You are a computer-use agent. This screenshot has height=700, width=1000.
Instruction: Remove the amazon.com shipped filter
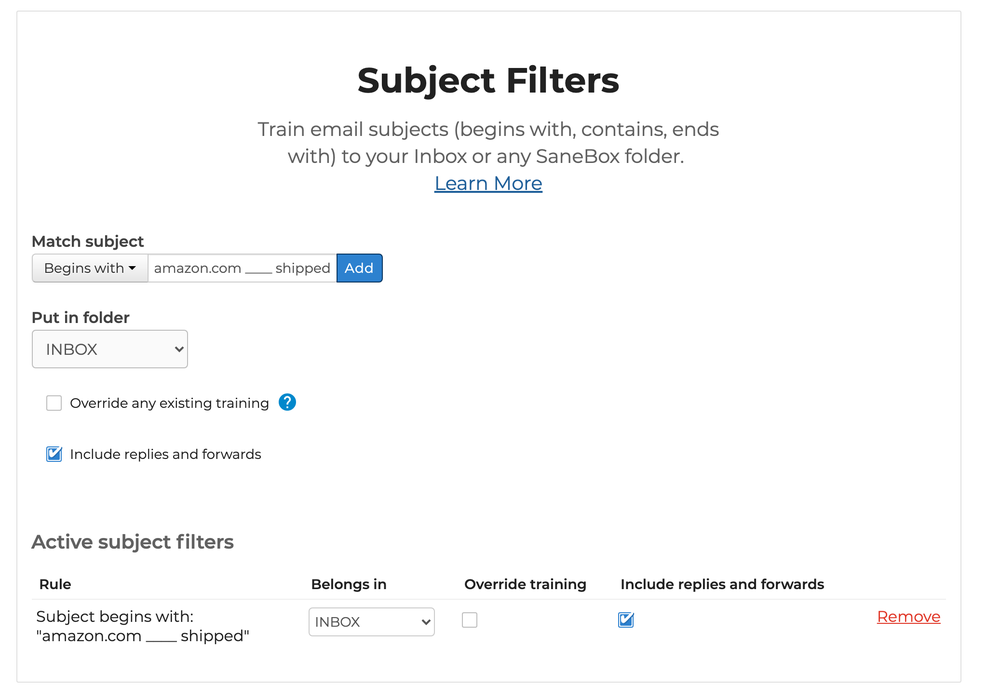(908, 616)
